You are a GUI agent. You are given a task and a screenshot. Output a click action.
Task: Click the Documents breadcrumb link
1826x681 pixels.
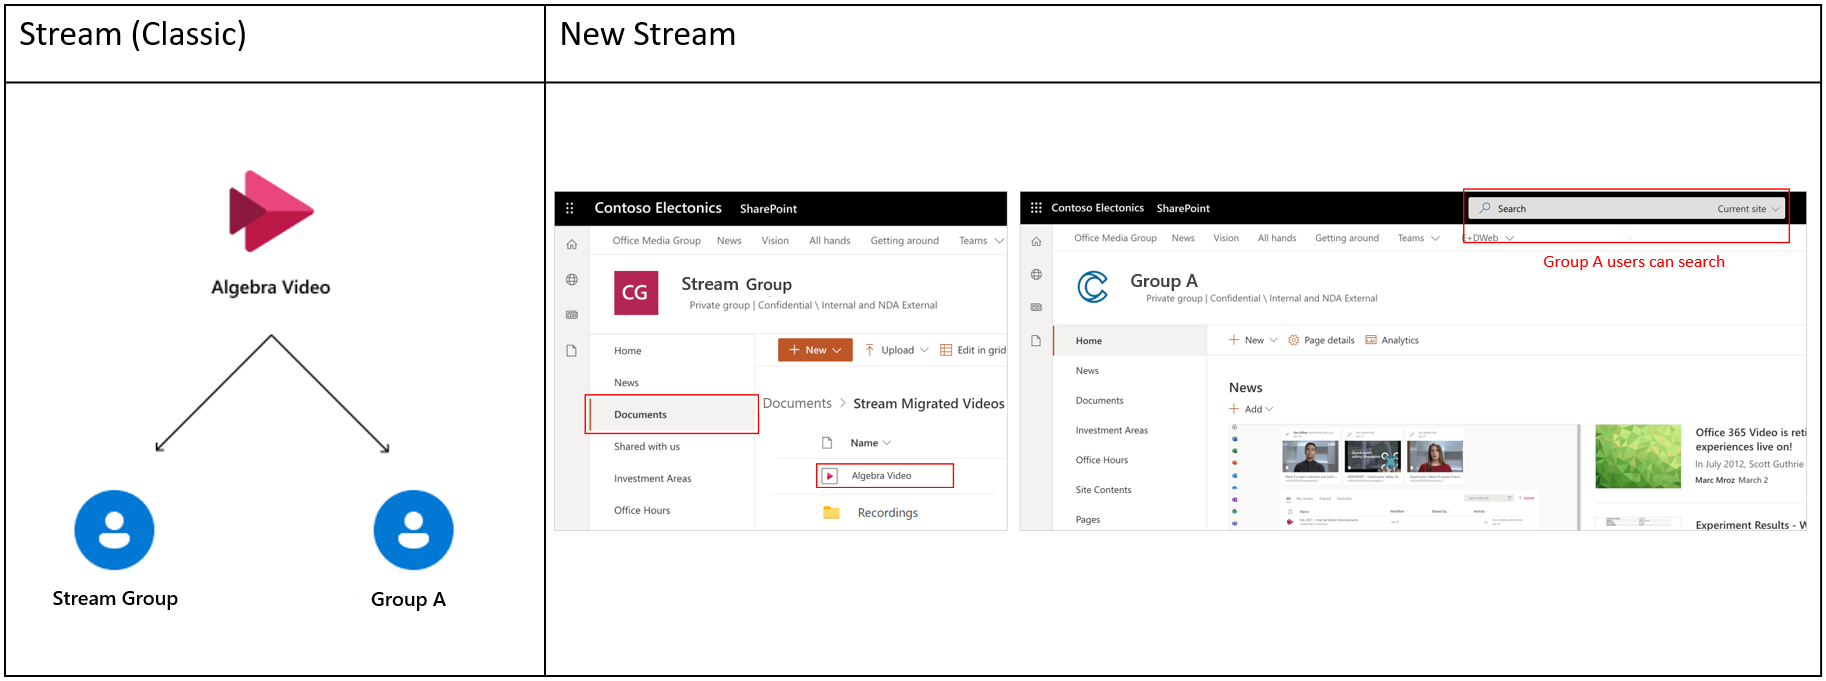(797, 404)
